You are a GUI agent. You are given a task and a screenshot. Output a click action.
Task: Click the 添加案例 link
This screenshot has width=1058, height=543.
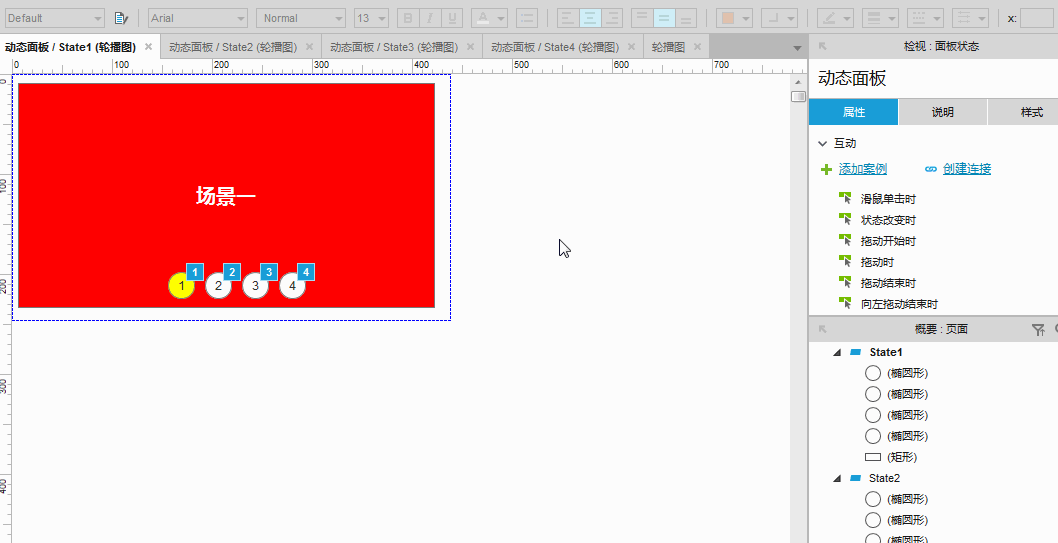click(862, 169)
